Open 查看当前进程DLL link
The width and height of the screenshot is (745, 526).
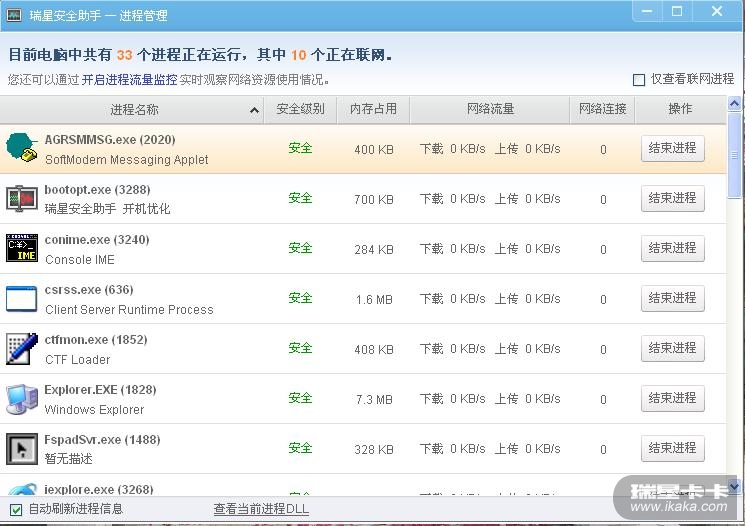pyautogui.click(x=261, y=509)
